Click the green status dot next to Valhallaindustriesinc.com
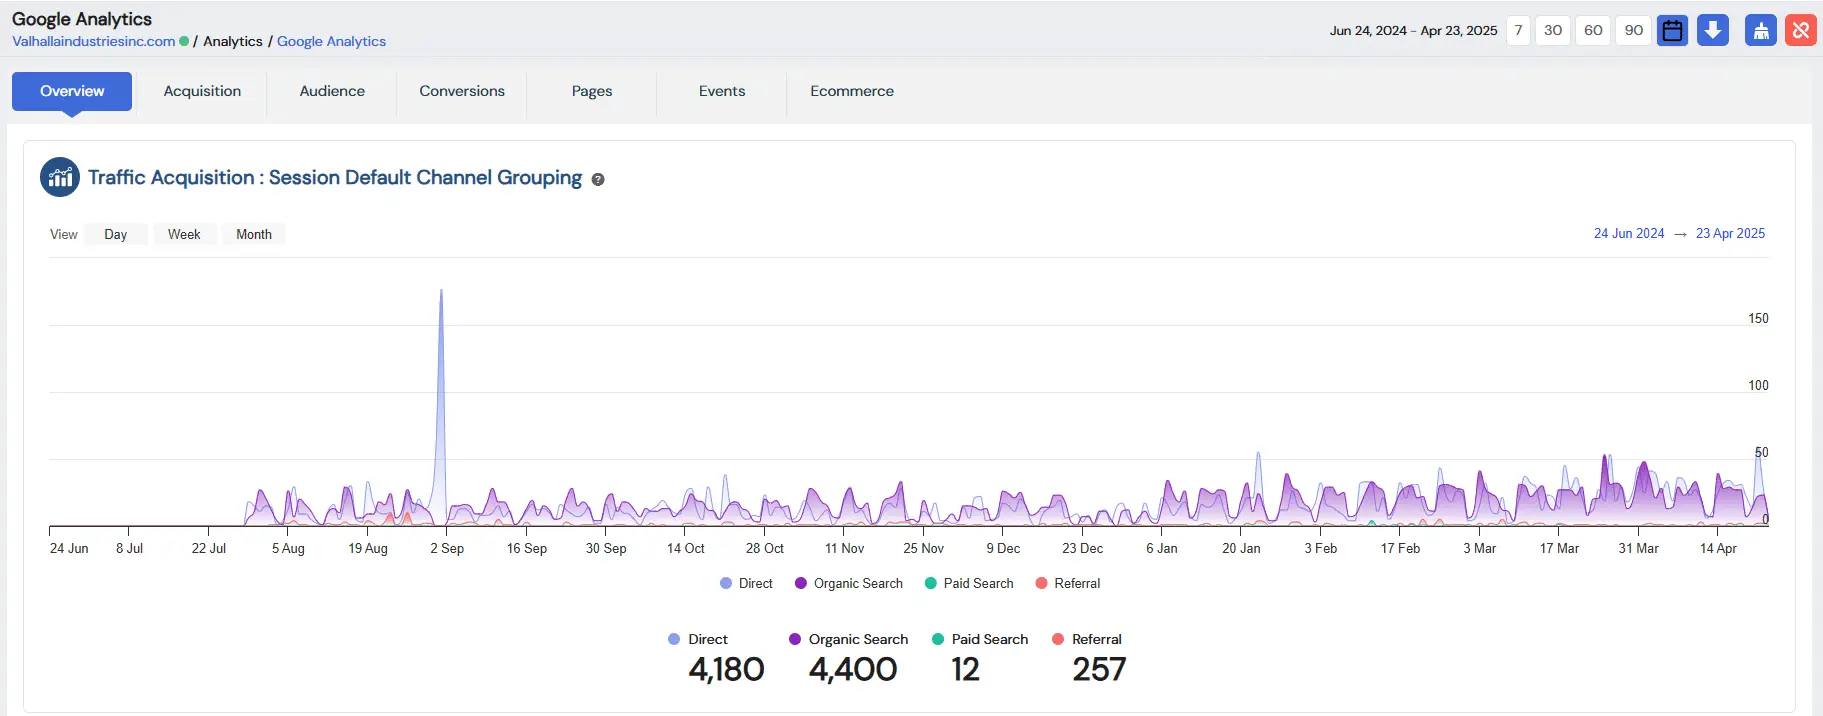 184,41
